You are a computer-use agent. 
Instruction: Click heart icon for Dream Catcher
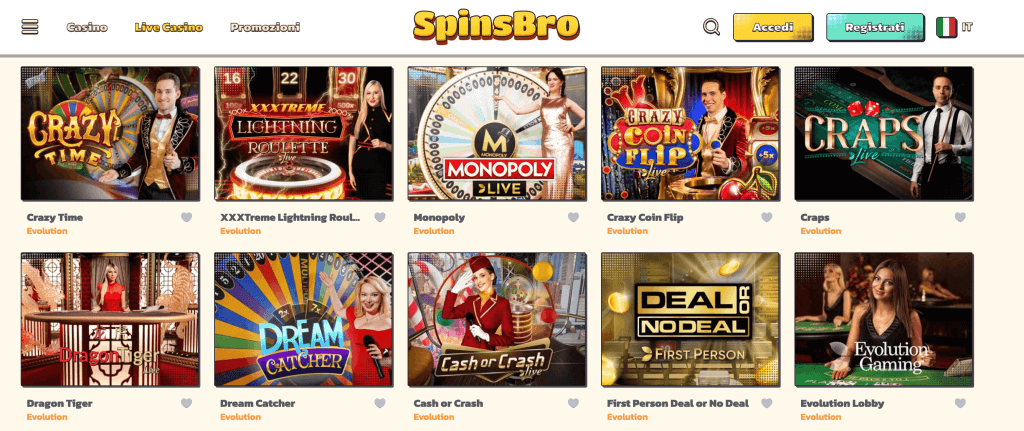(380, 404)
